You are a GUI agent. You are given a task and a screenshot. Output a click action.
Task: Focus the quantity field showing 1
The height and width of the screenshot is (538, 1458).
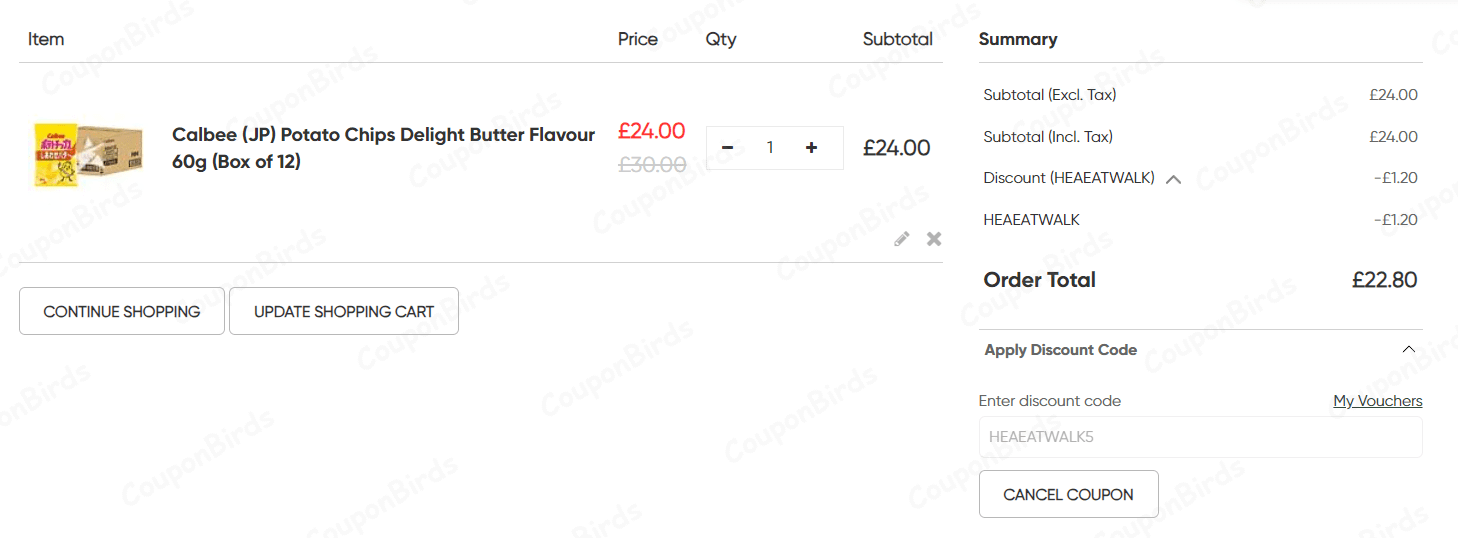(x=770, y=148)
